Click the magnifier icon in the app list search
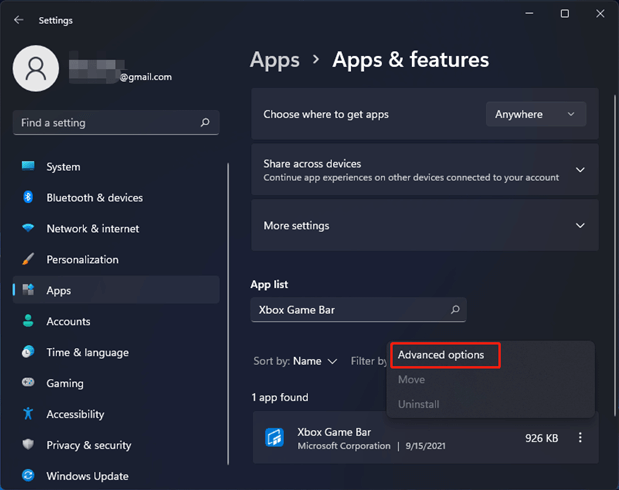Screen dimensions: 619x490 coord(455,310)
